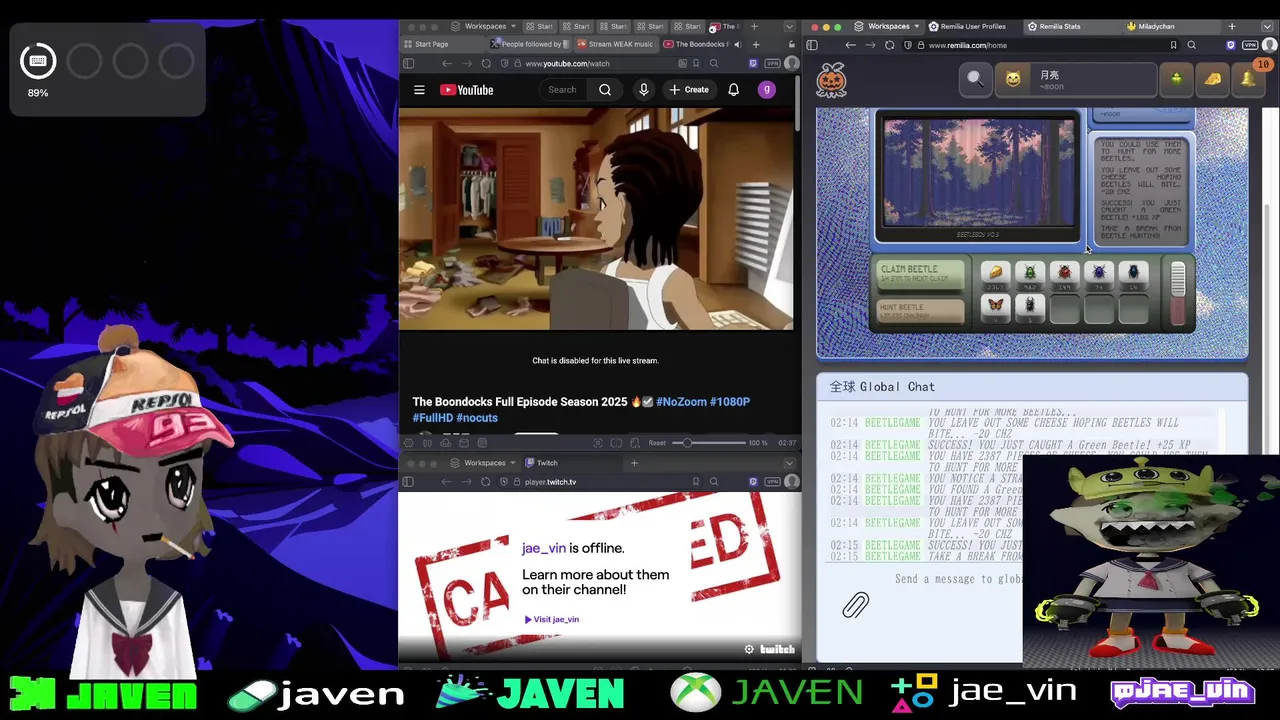The image size is (1280, 720).
Task: Reload the Remilia home page
Action: (889, 45)
